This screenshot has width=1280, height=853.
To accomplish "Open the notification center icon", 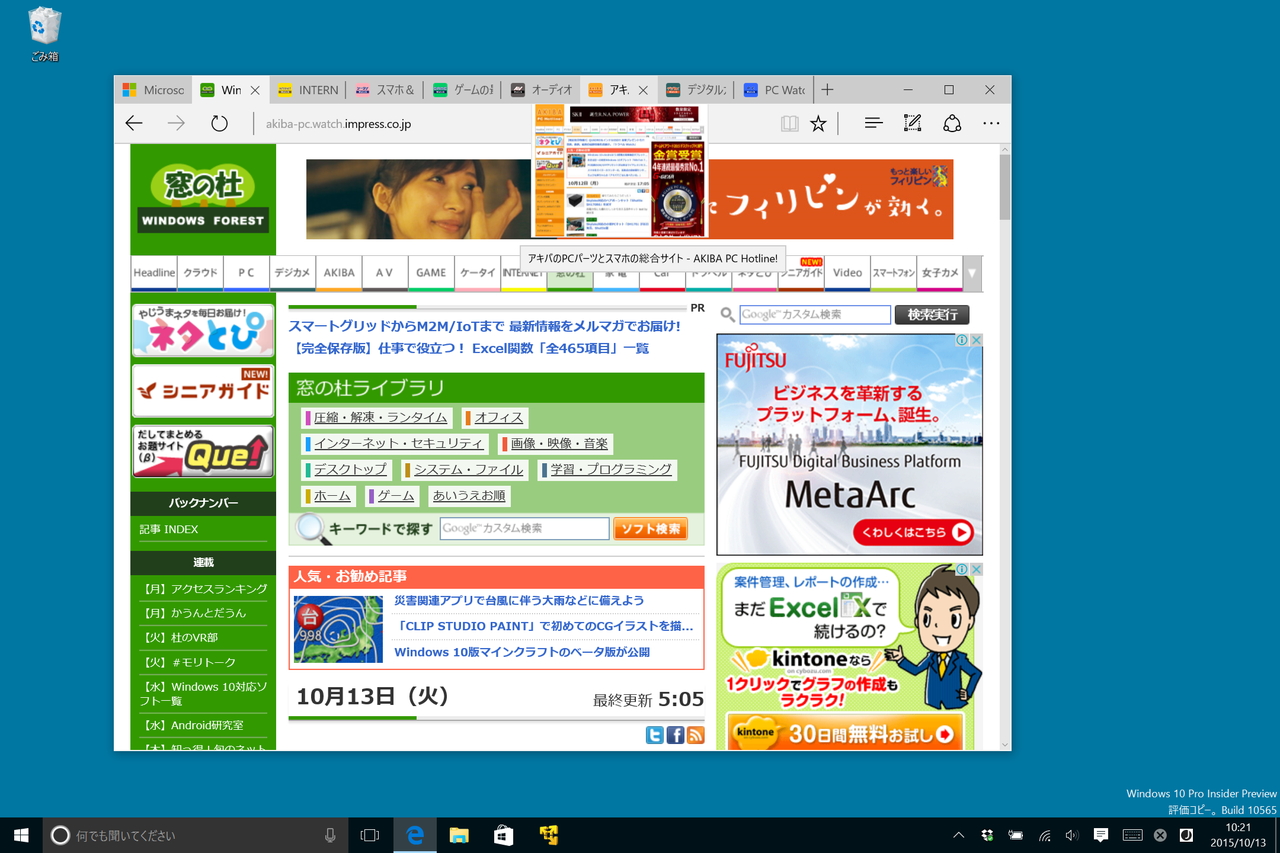I will (x=1101, y=834).
